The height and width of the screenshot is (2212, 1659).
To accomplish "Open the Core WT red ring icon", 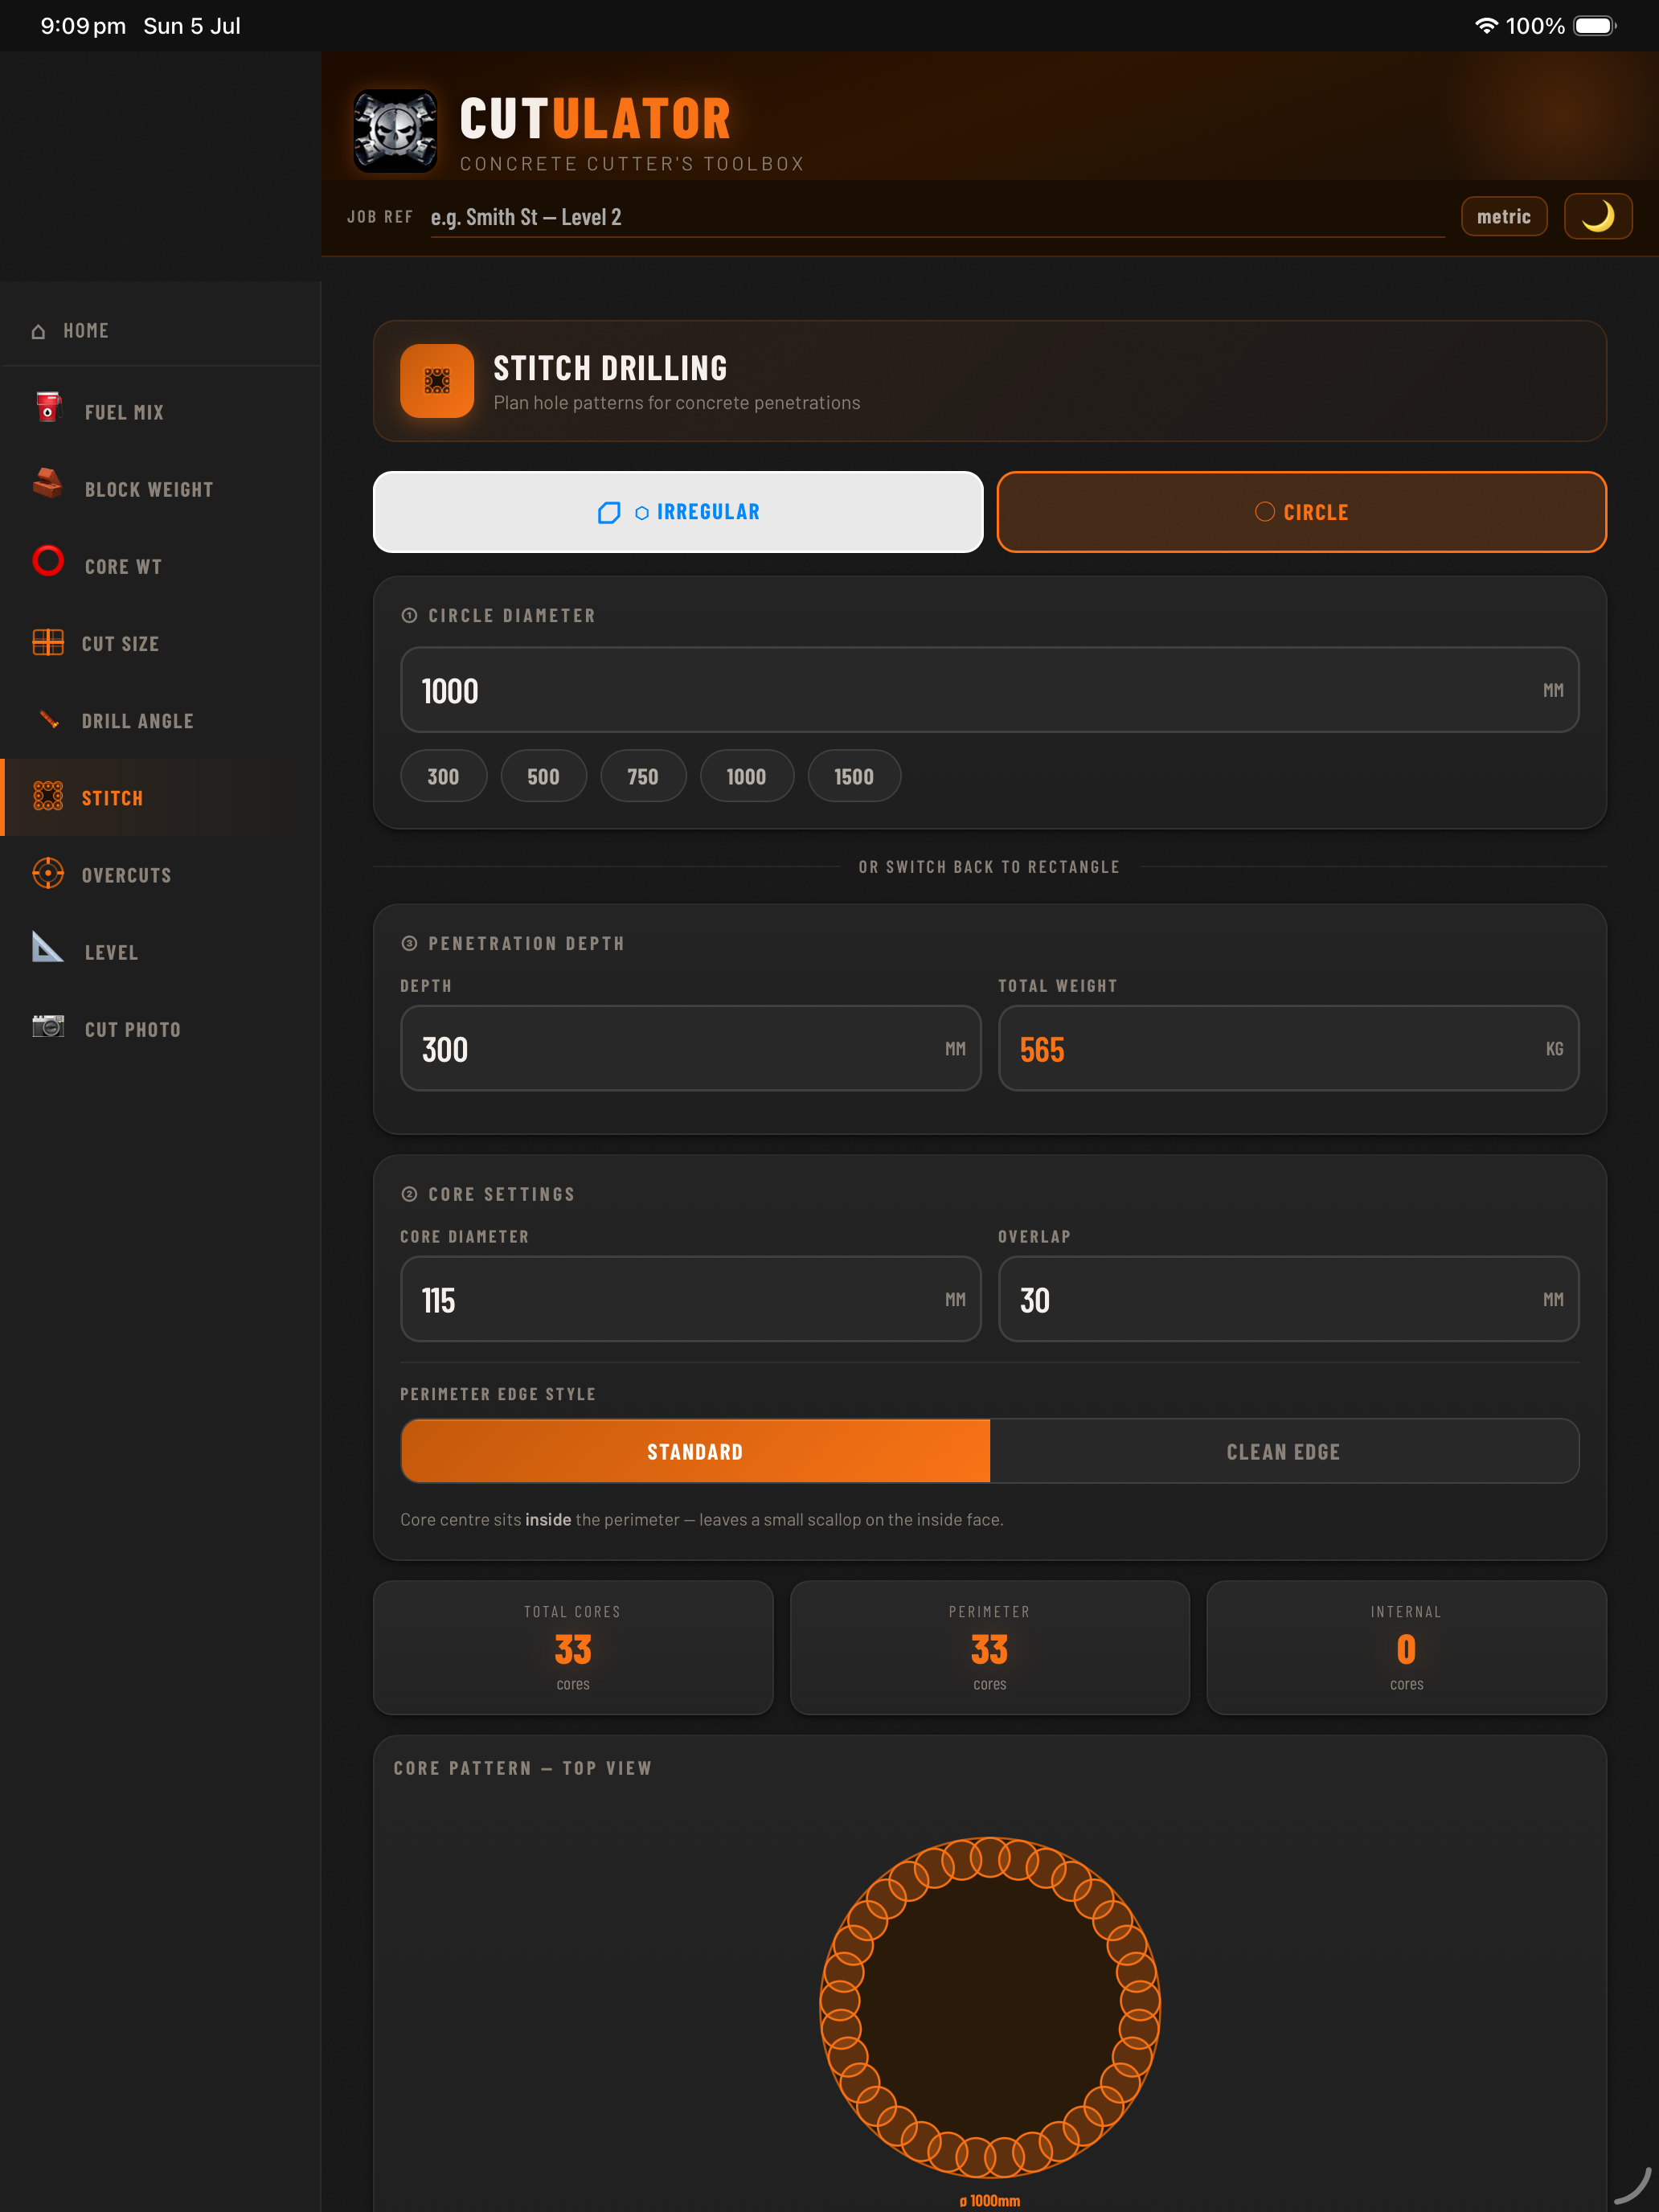I will click(x=48, y=562).
